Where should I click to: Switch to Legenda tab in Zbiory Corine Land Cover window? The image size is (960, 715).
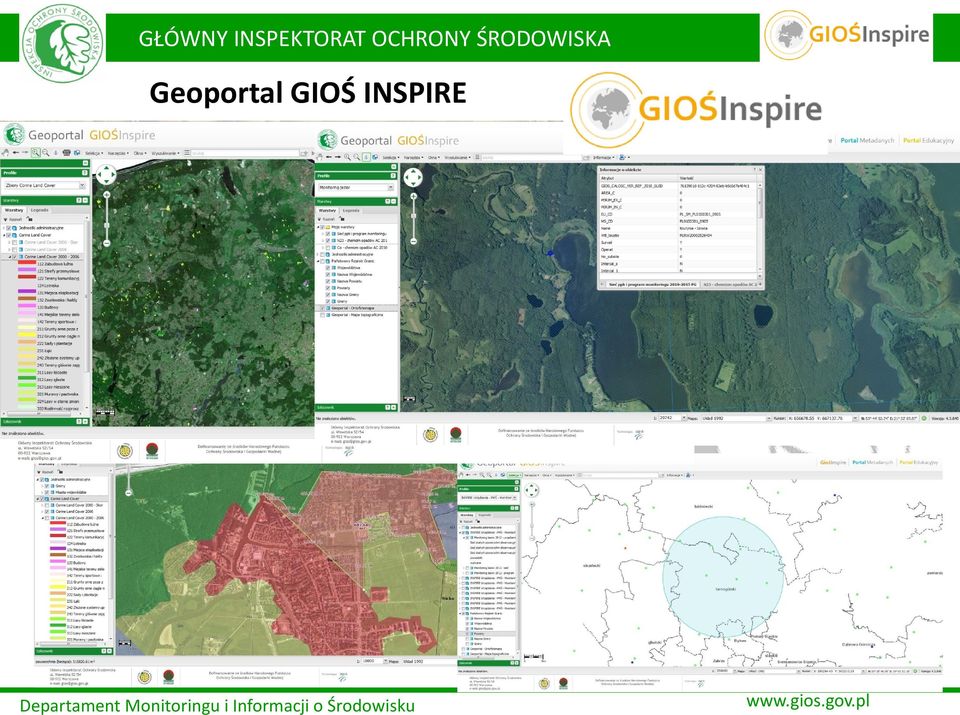[40, 210]
